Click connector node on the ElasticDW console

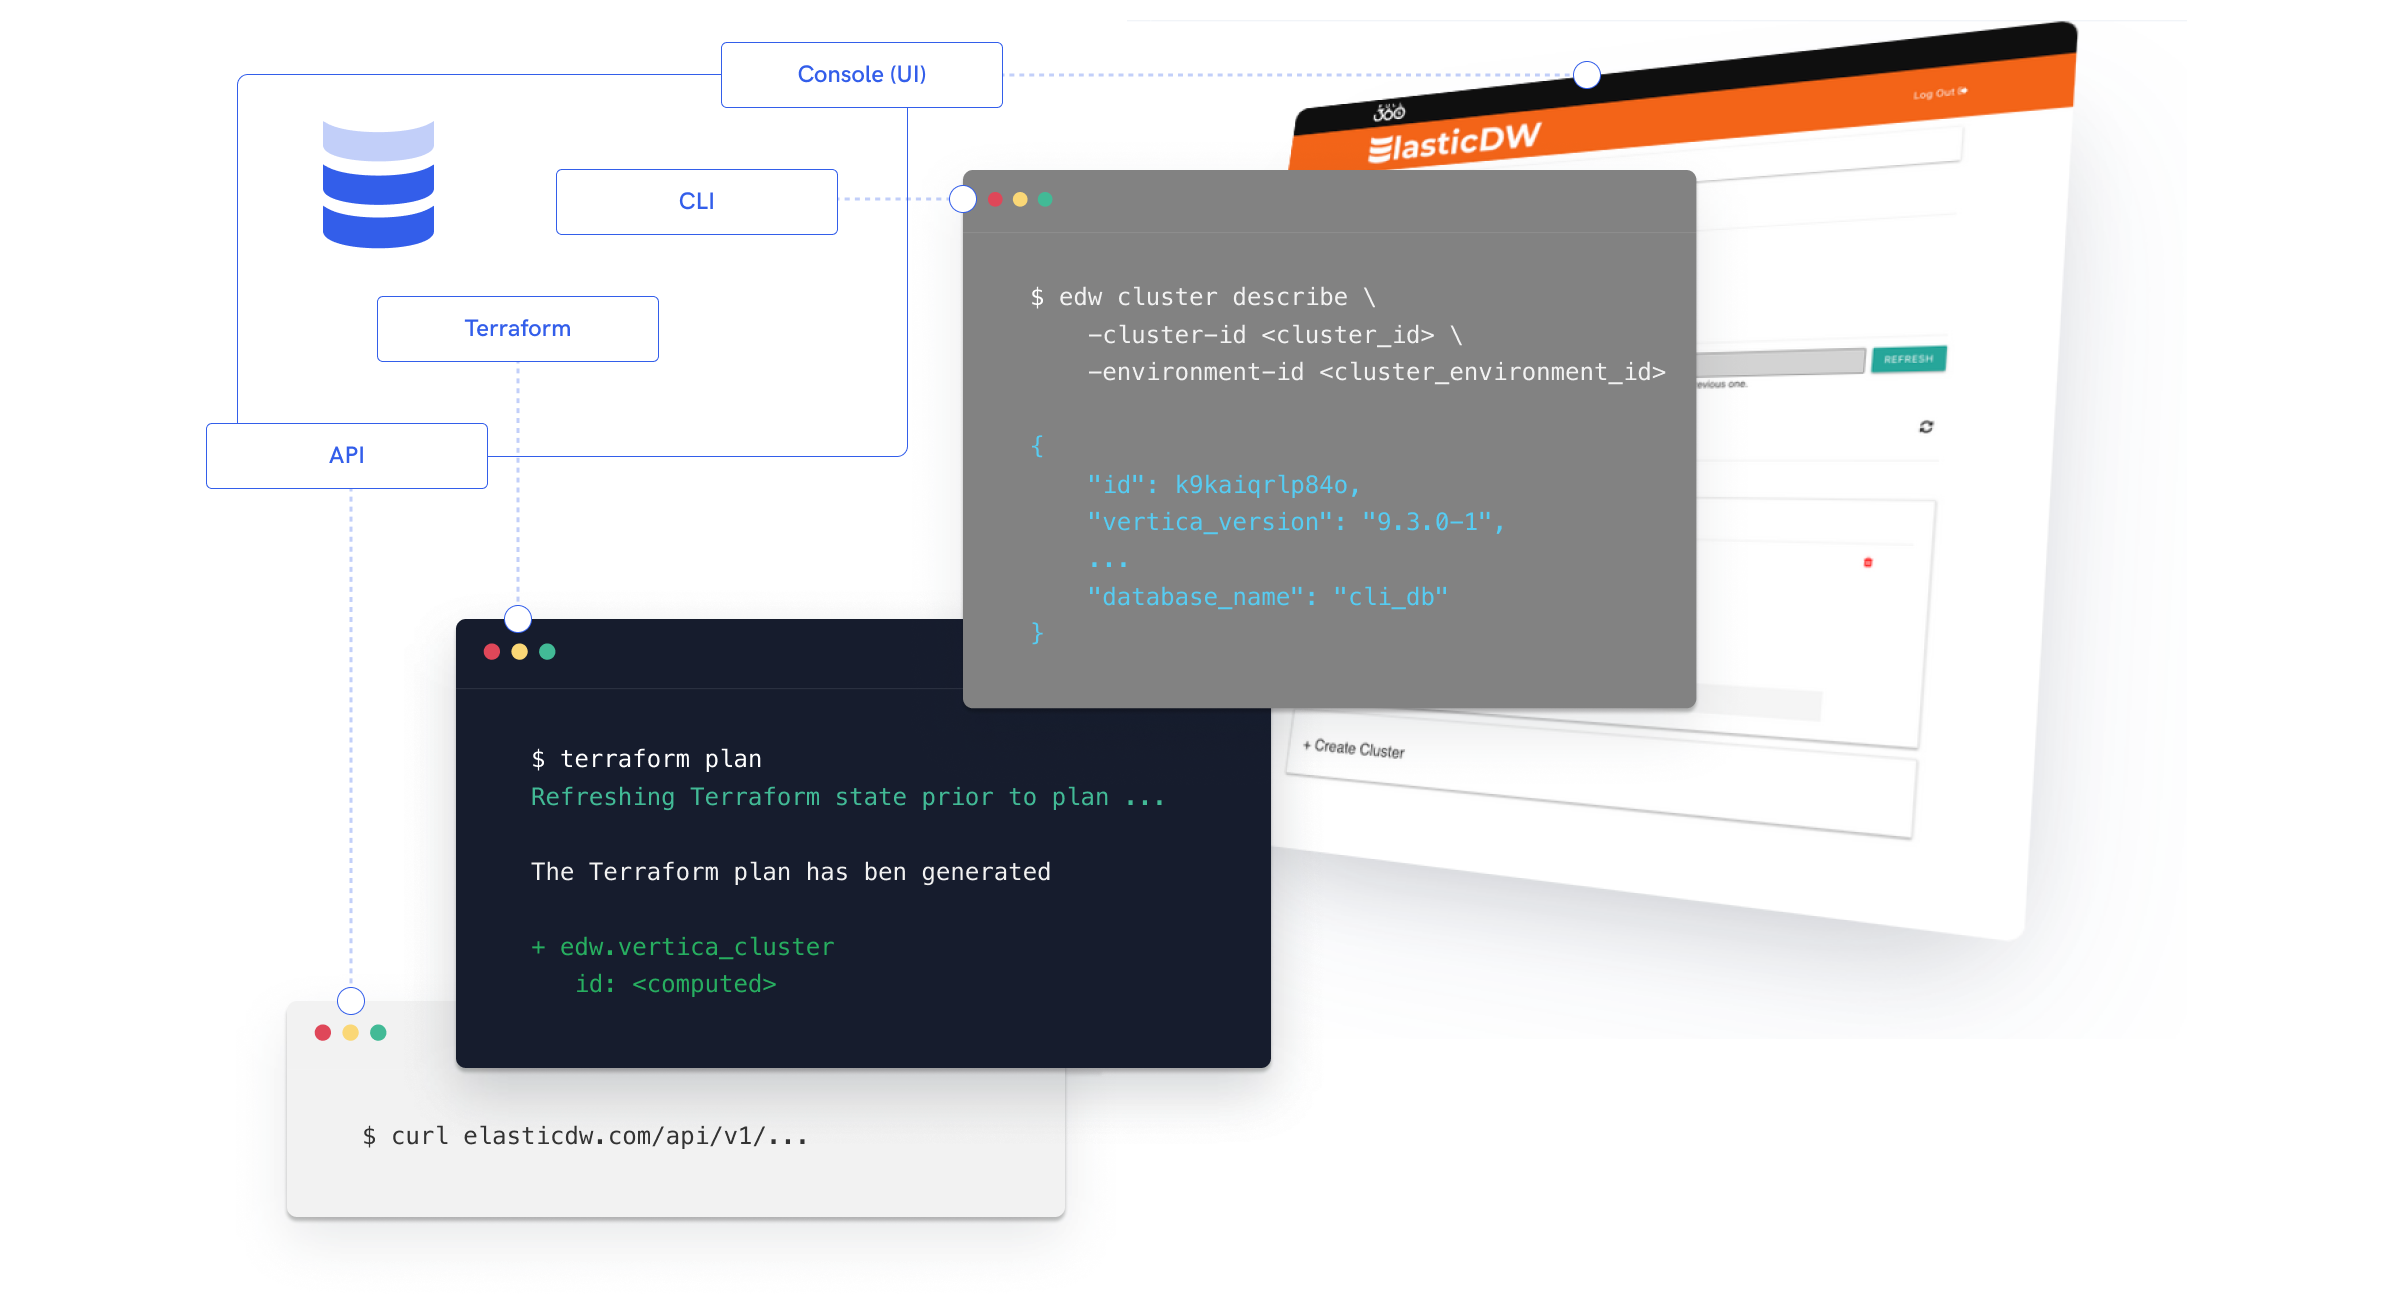point(1587,75)
